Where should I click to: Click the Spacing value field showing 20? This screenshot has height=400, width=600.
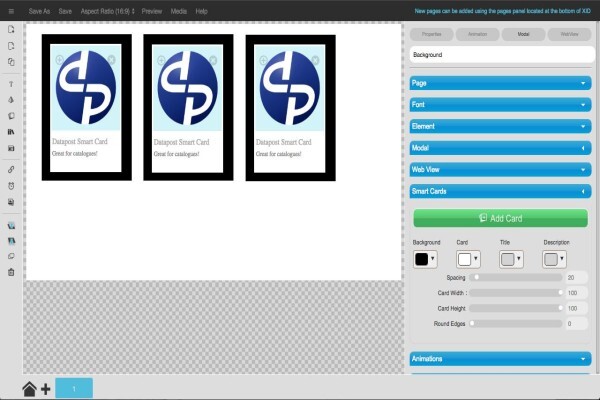point(576,278)
